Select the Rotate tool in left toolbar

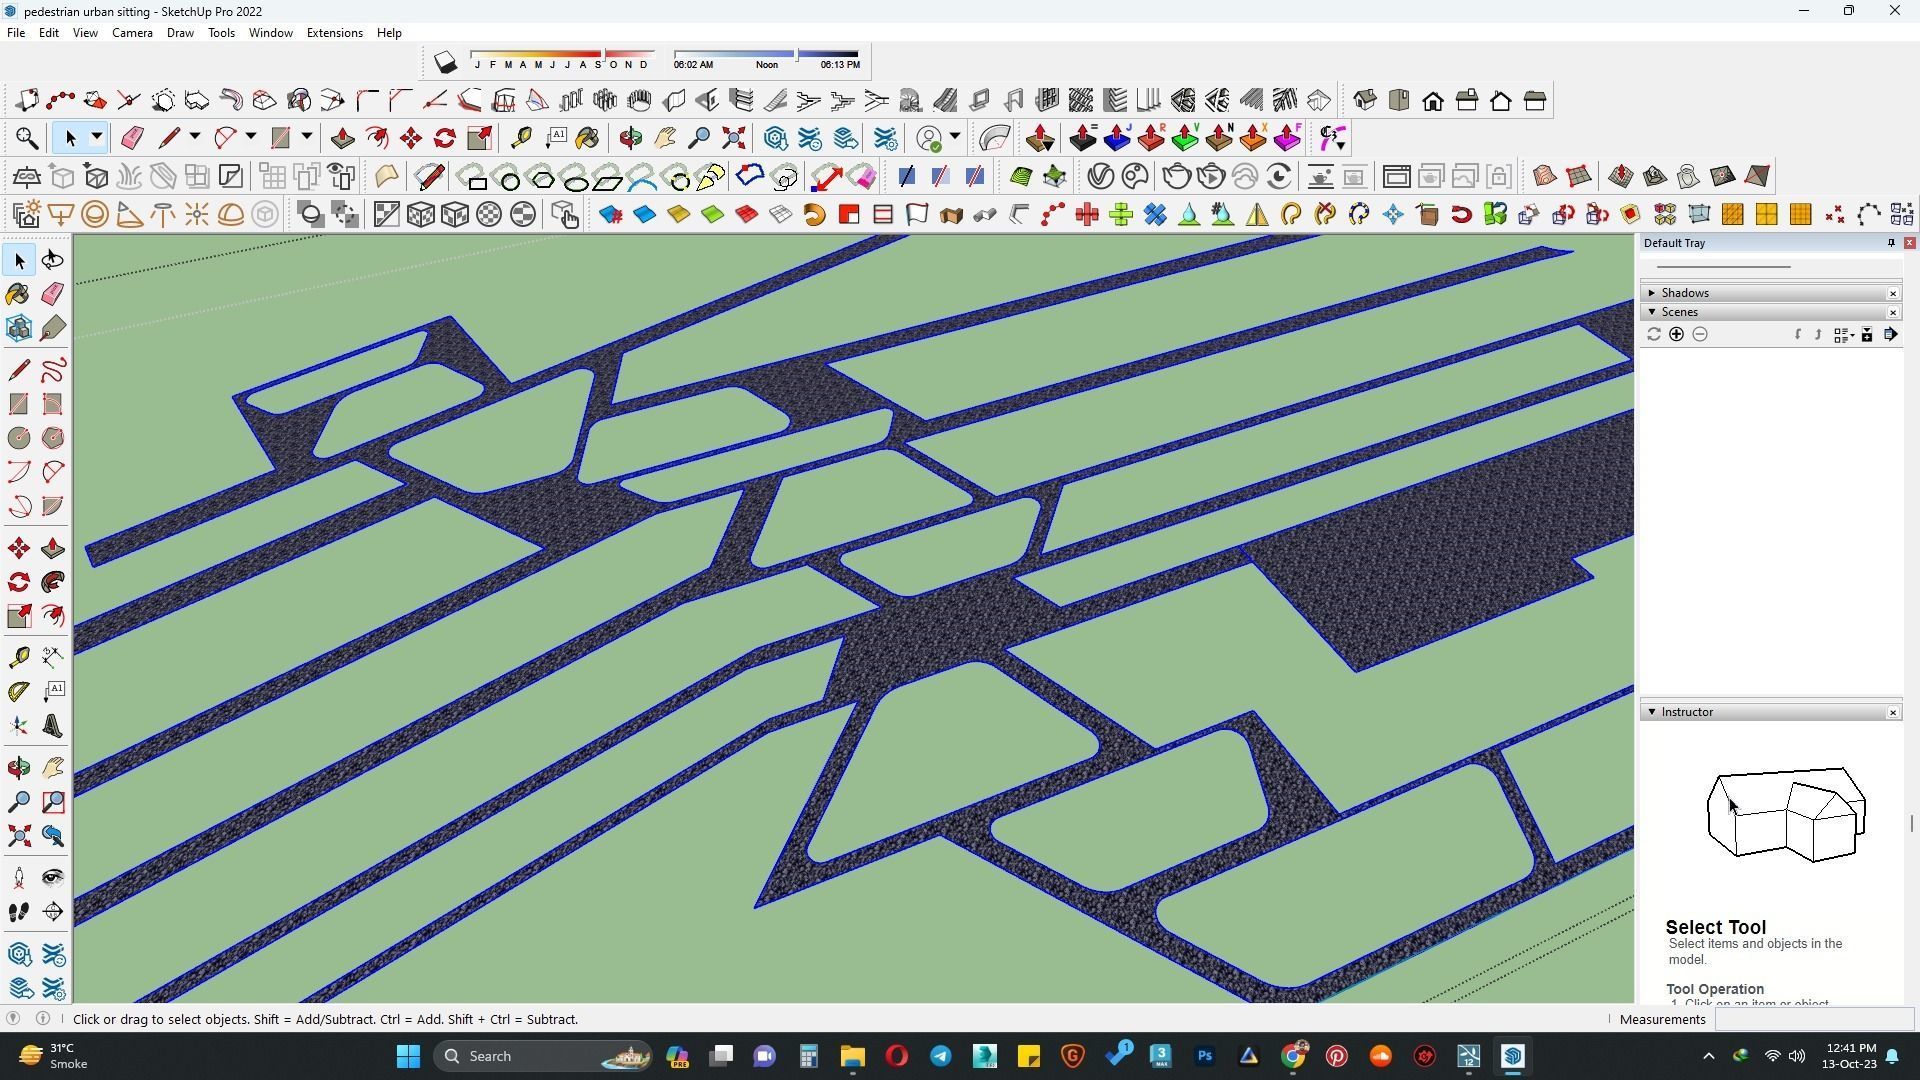18,582
